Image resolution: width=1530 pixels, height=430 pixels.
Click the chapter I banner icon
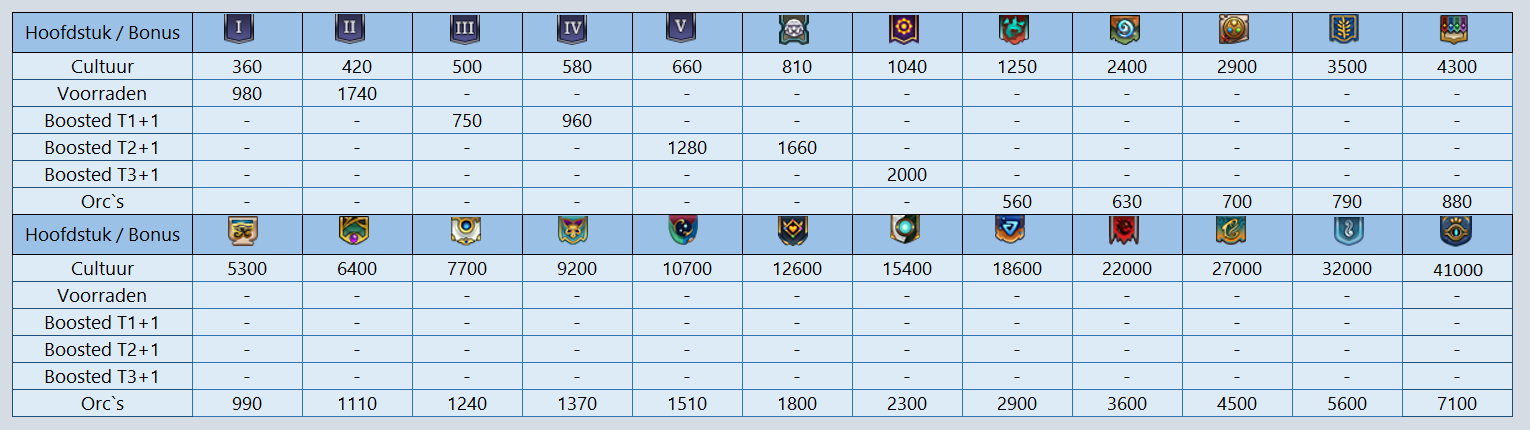238,30
